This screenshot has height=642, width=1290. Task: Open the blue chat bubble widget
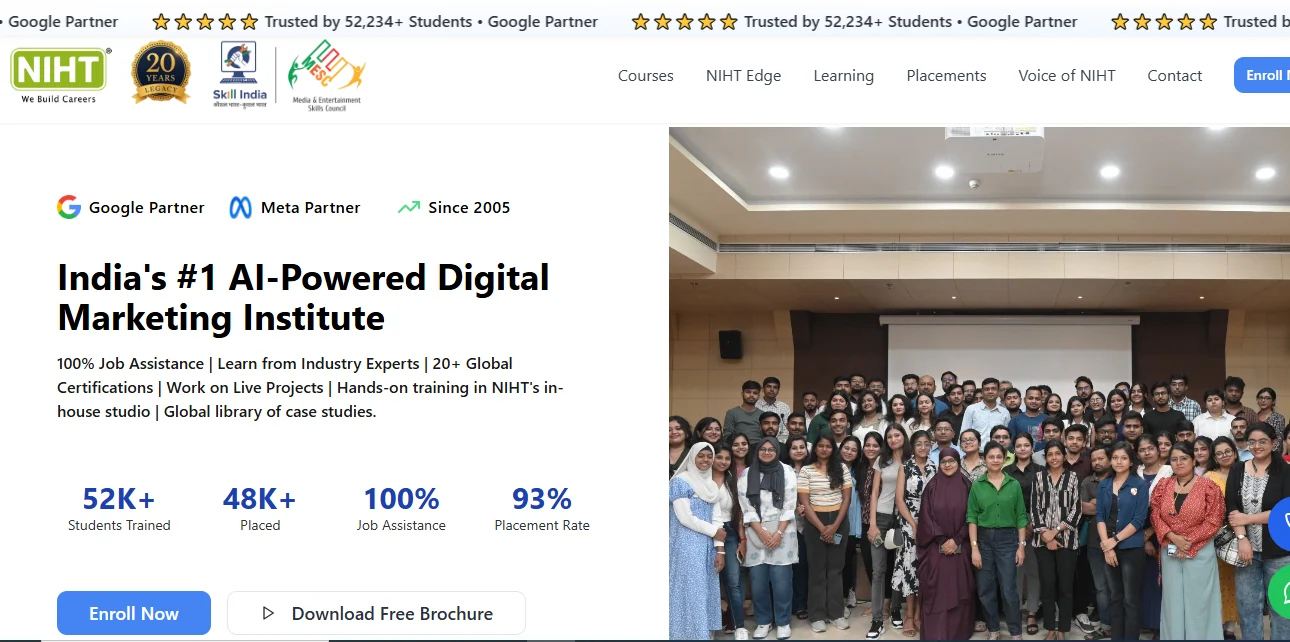tap(1283, 524)
